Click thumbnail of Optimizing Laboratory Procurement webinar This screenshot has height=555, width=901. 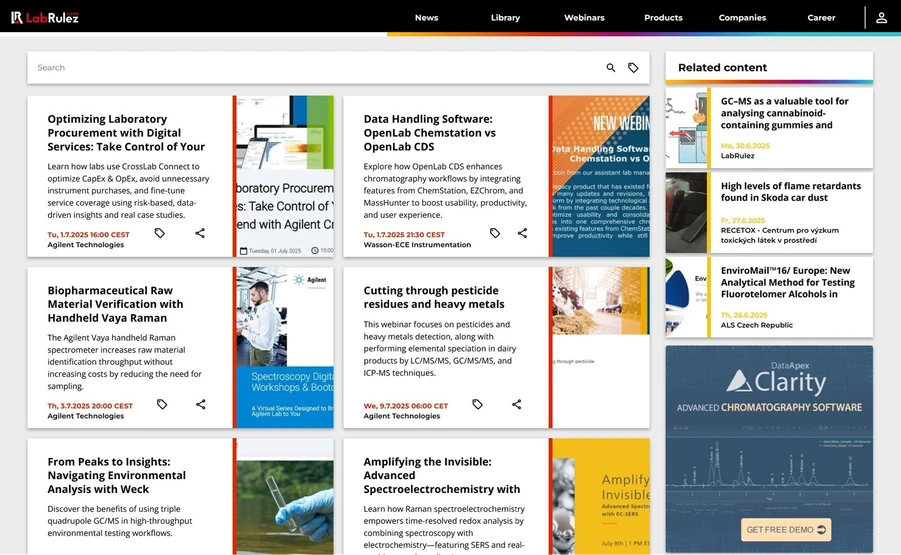(284, 176)
